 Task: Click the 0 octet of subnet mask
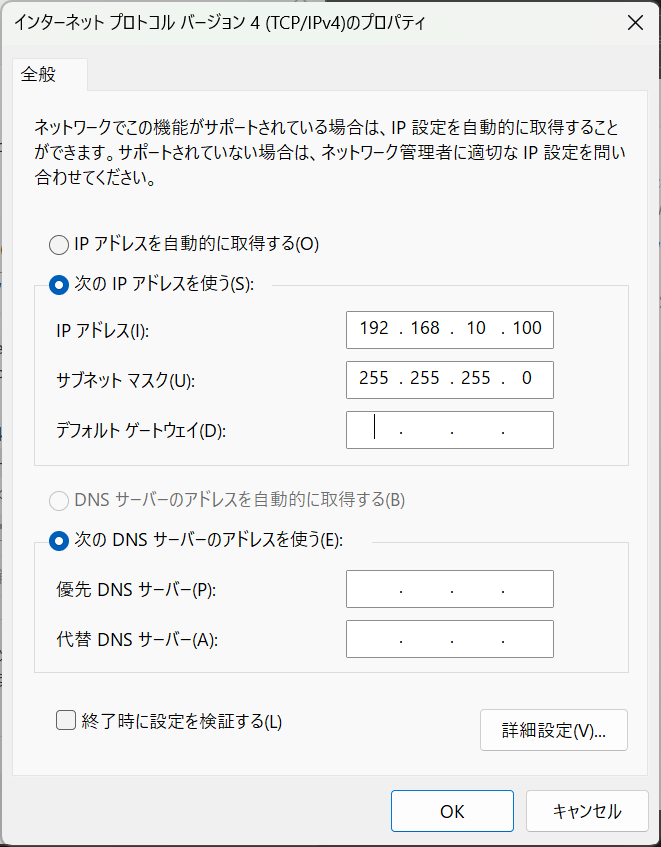point(526,380)
